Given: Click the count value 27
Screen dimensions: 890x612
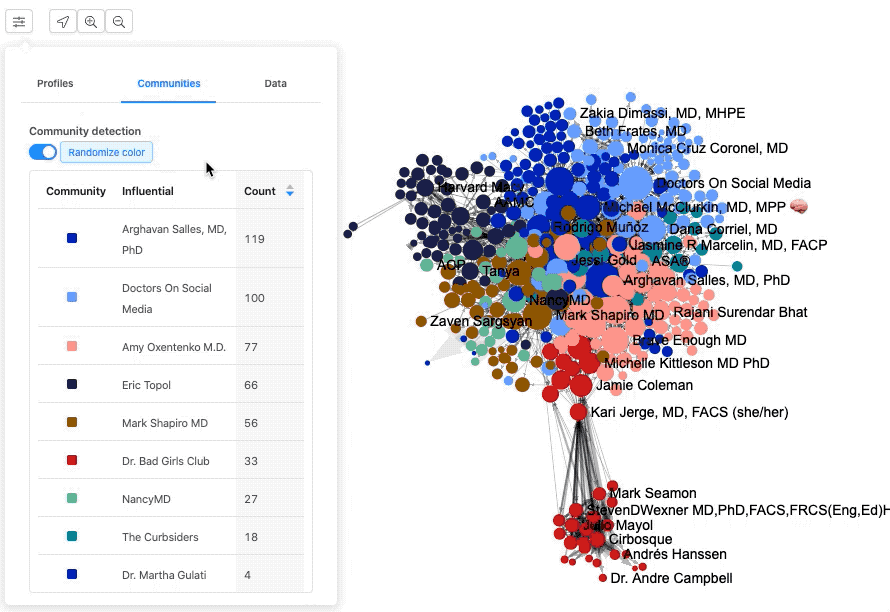Looking at the screenshot, I should coord(251,499).
